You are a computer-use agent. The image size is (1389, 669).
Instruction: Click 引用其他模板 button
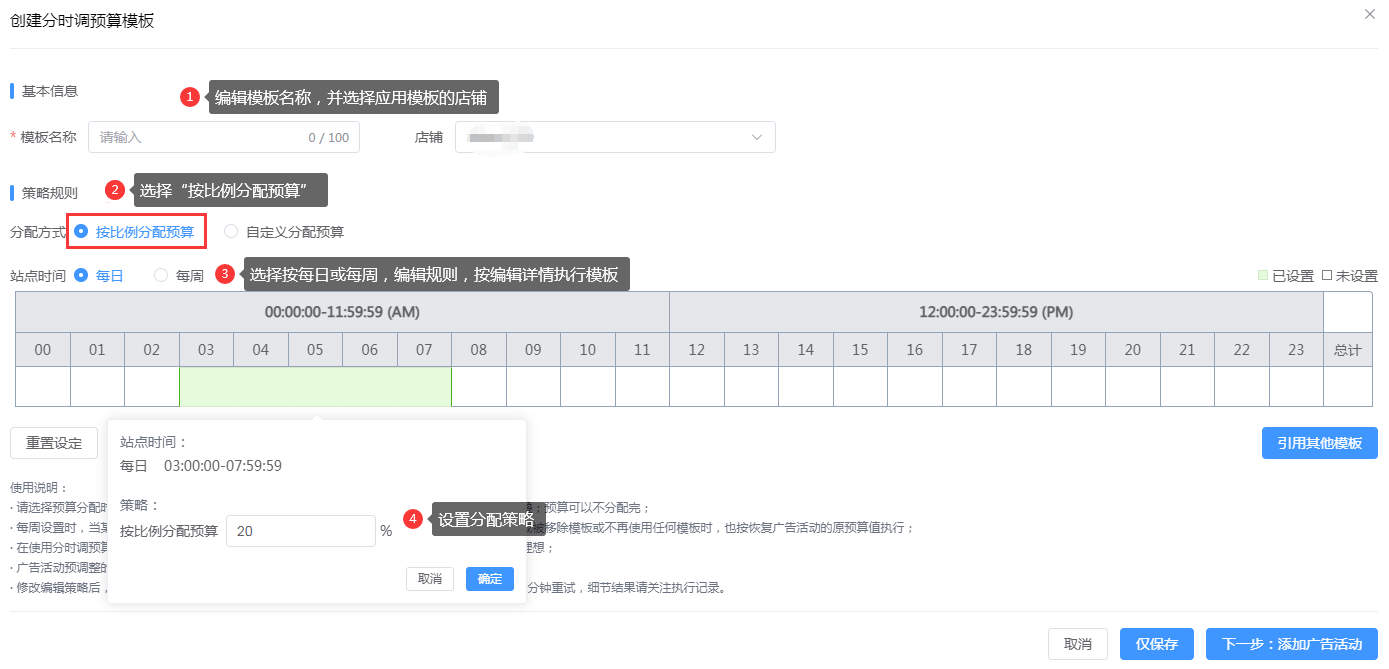(x=1319, y=443)
